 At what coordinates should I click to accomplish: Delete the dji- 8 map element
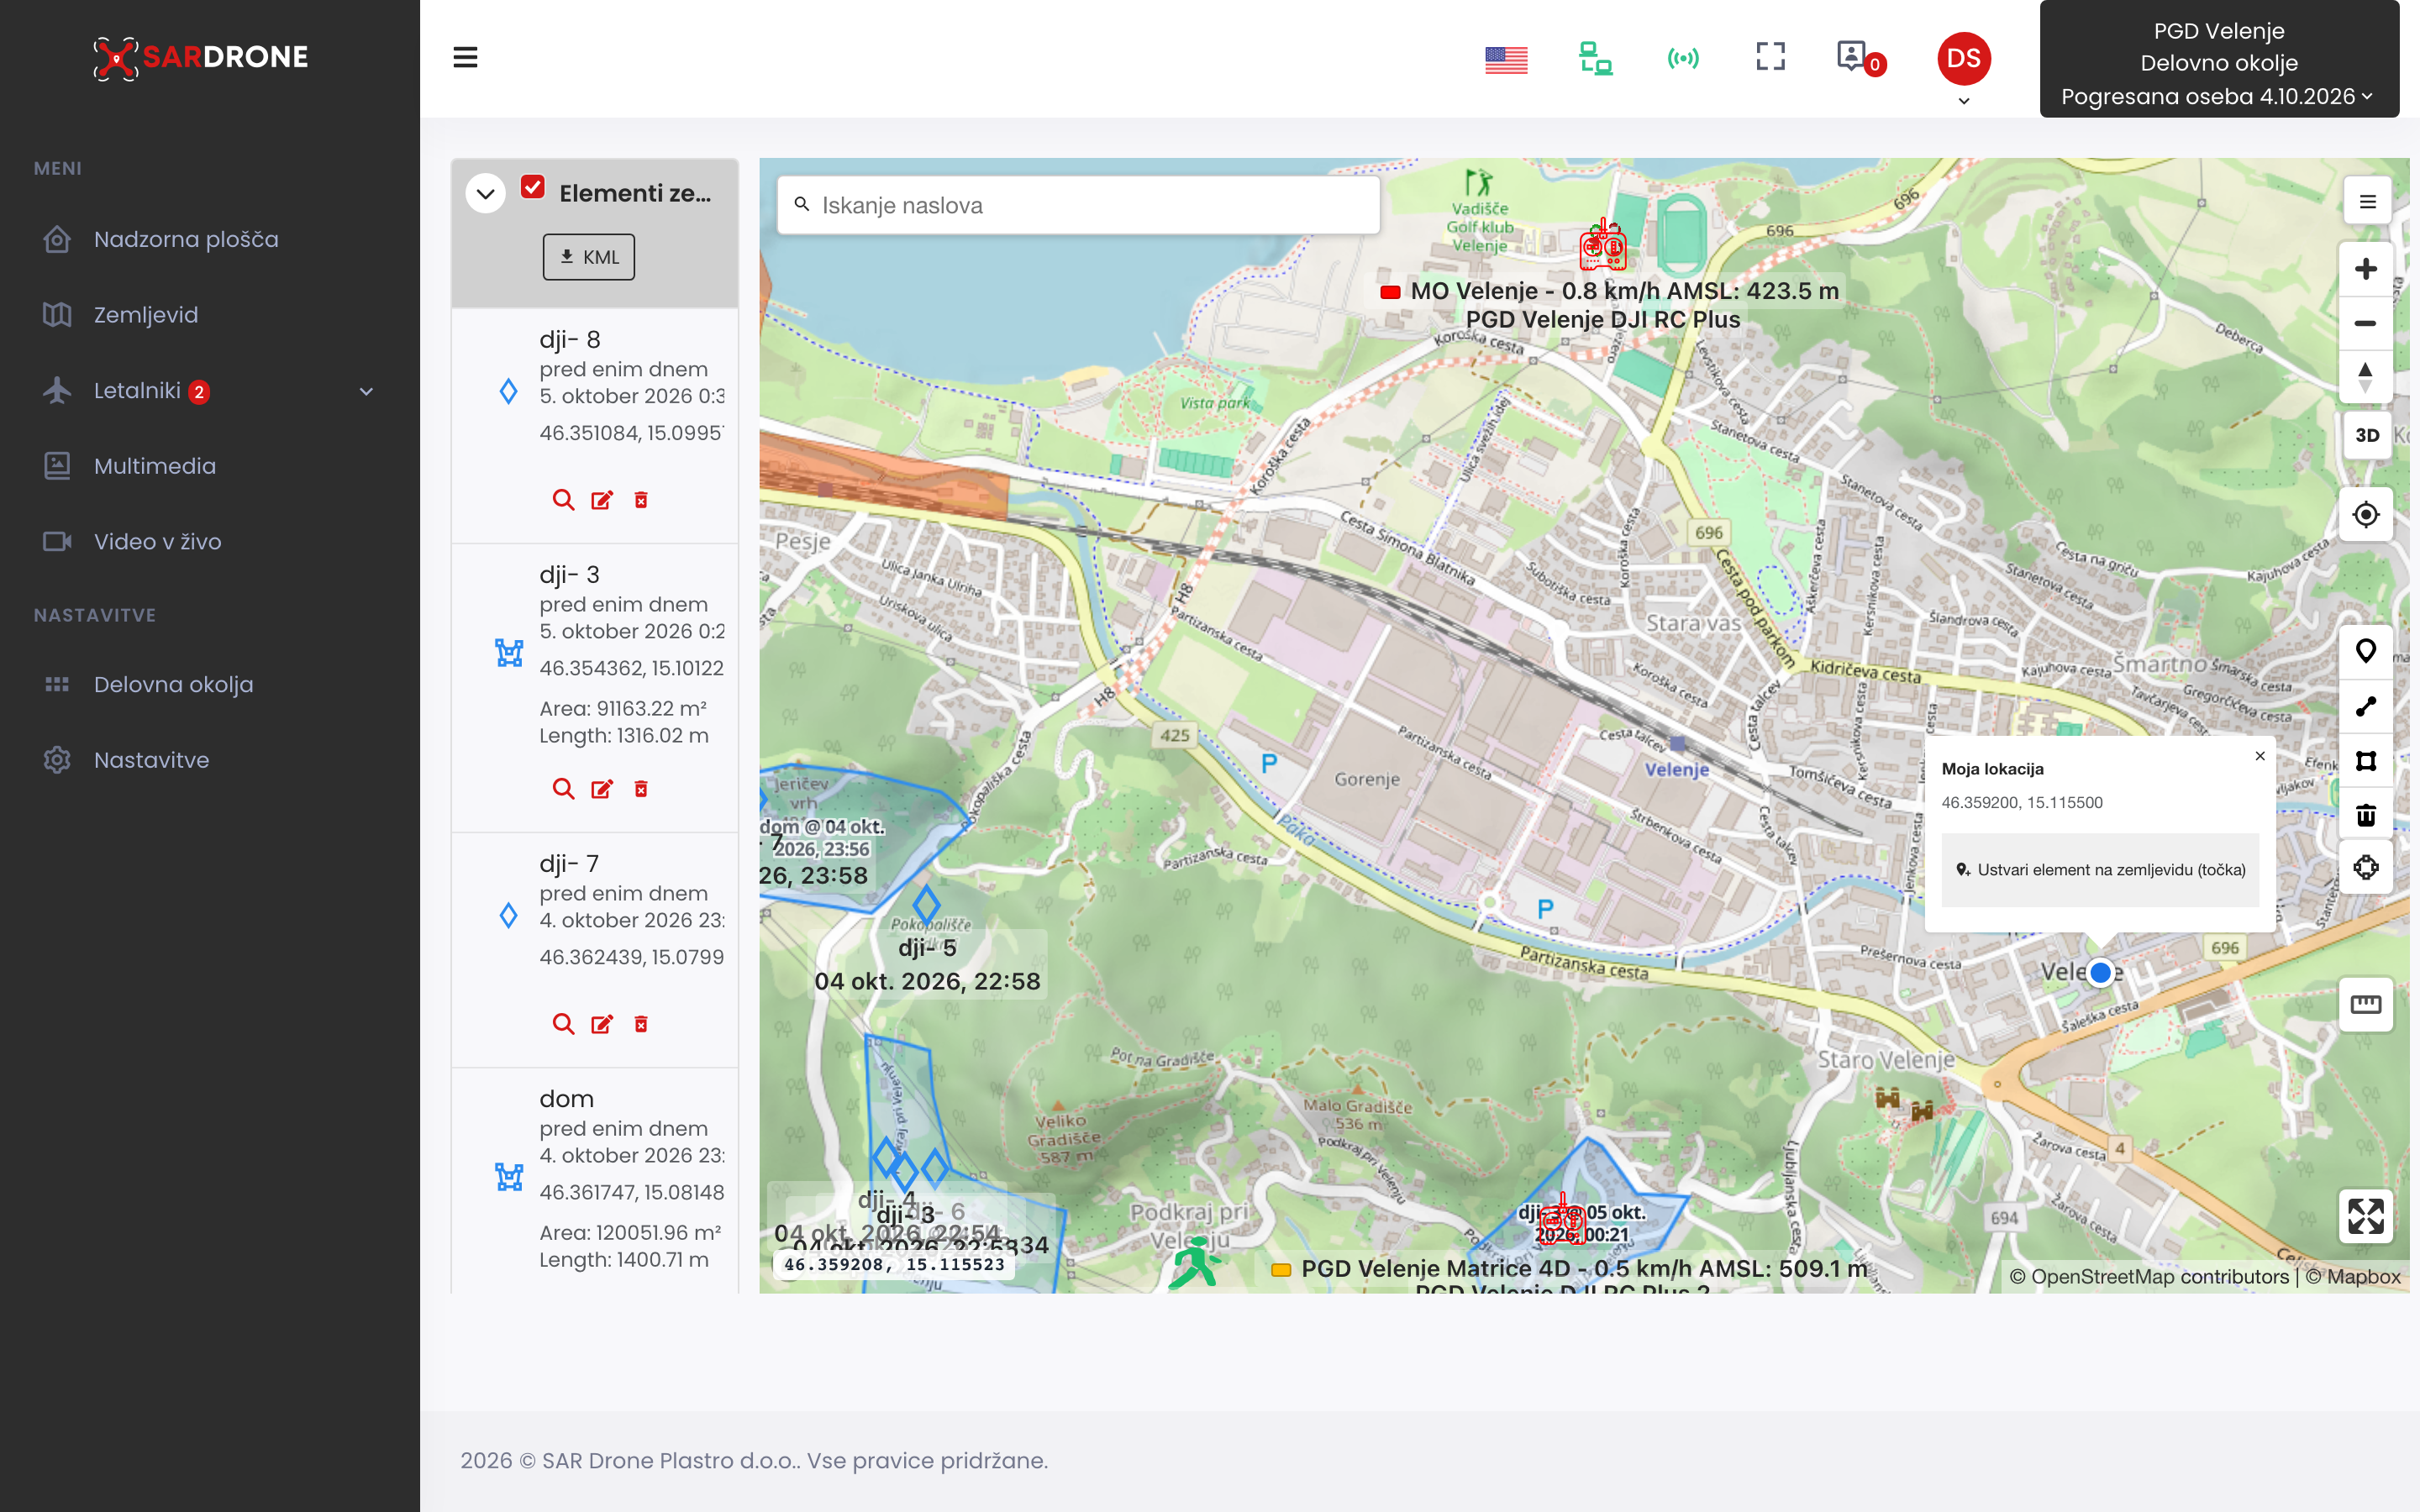point(641,499)
